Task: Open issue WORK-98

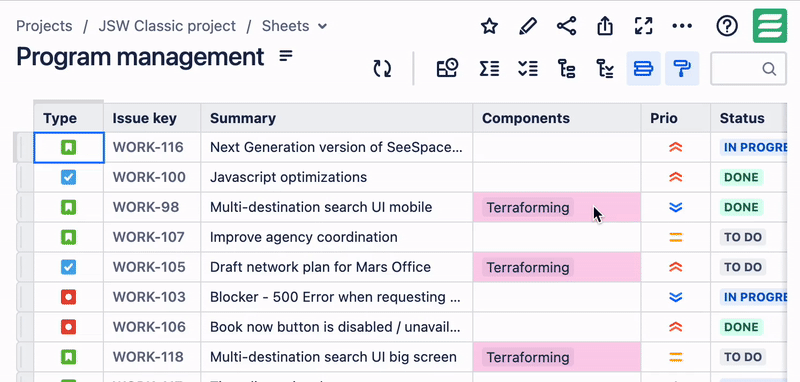Action: (146, 208)
